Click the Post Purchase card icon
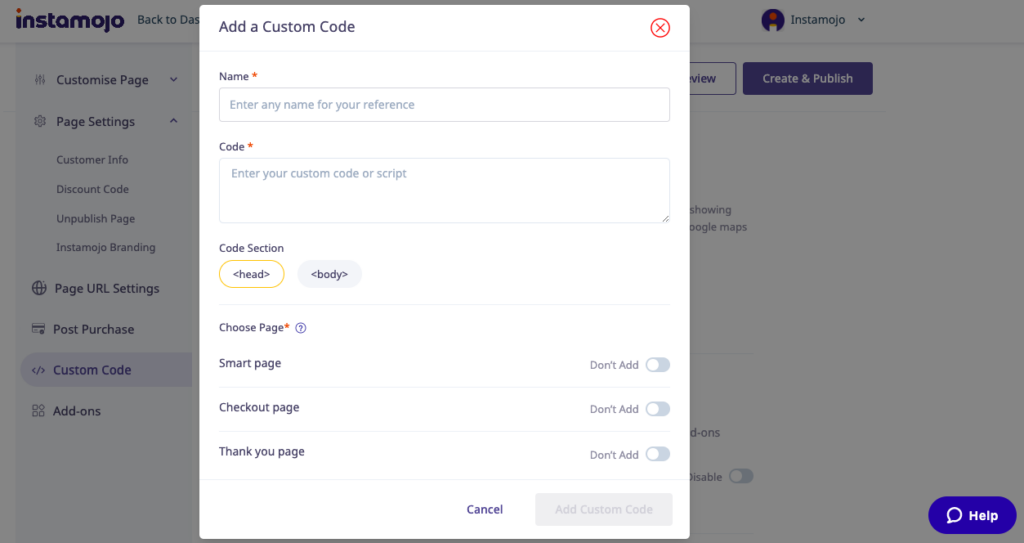Image resolution: width=1024 pixels, height=543 pixels. [x=38, y=329]
